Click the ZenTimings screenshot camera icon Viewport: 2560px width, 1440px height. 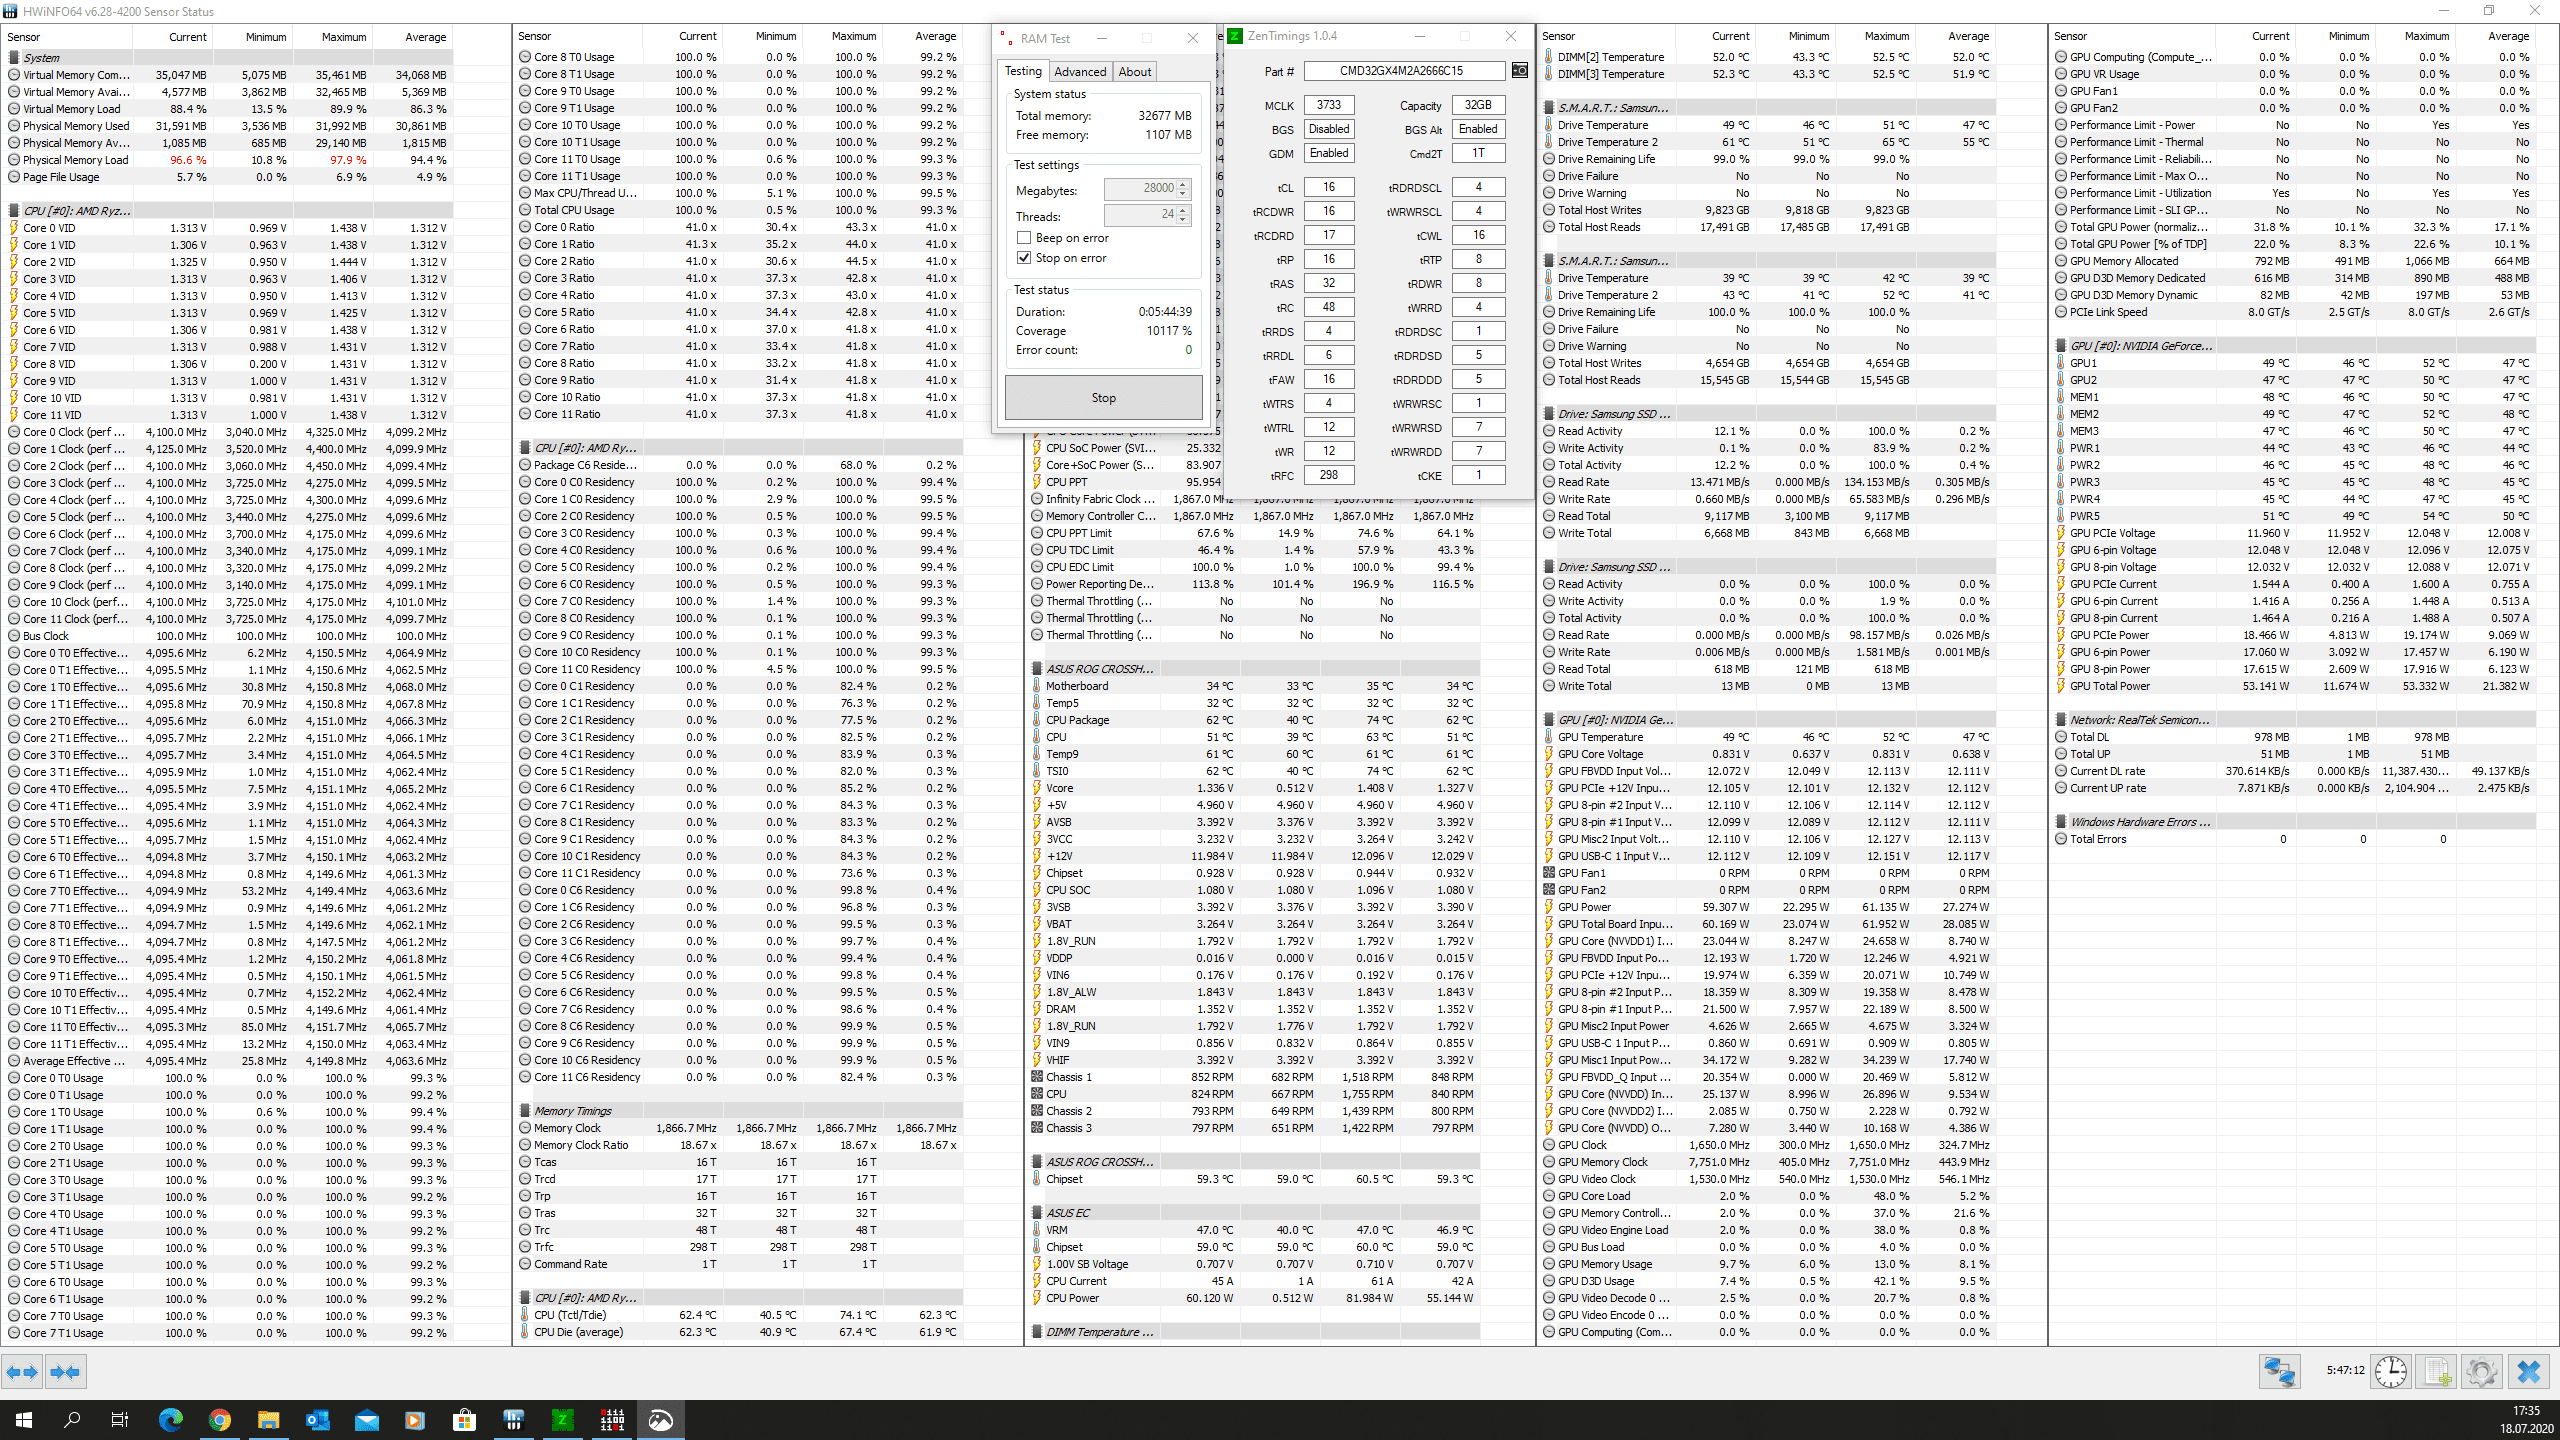coord(1520,71)
